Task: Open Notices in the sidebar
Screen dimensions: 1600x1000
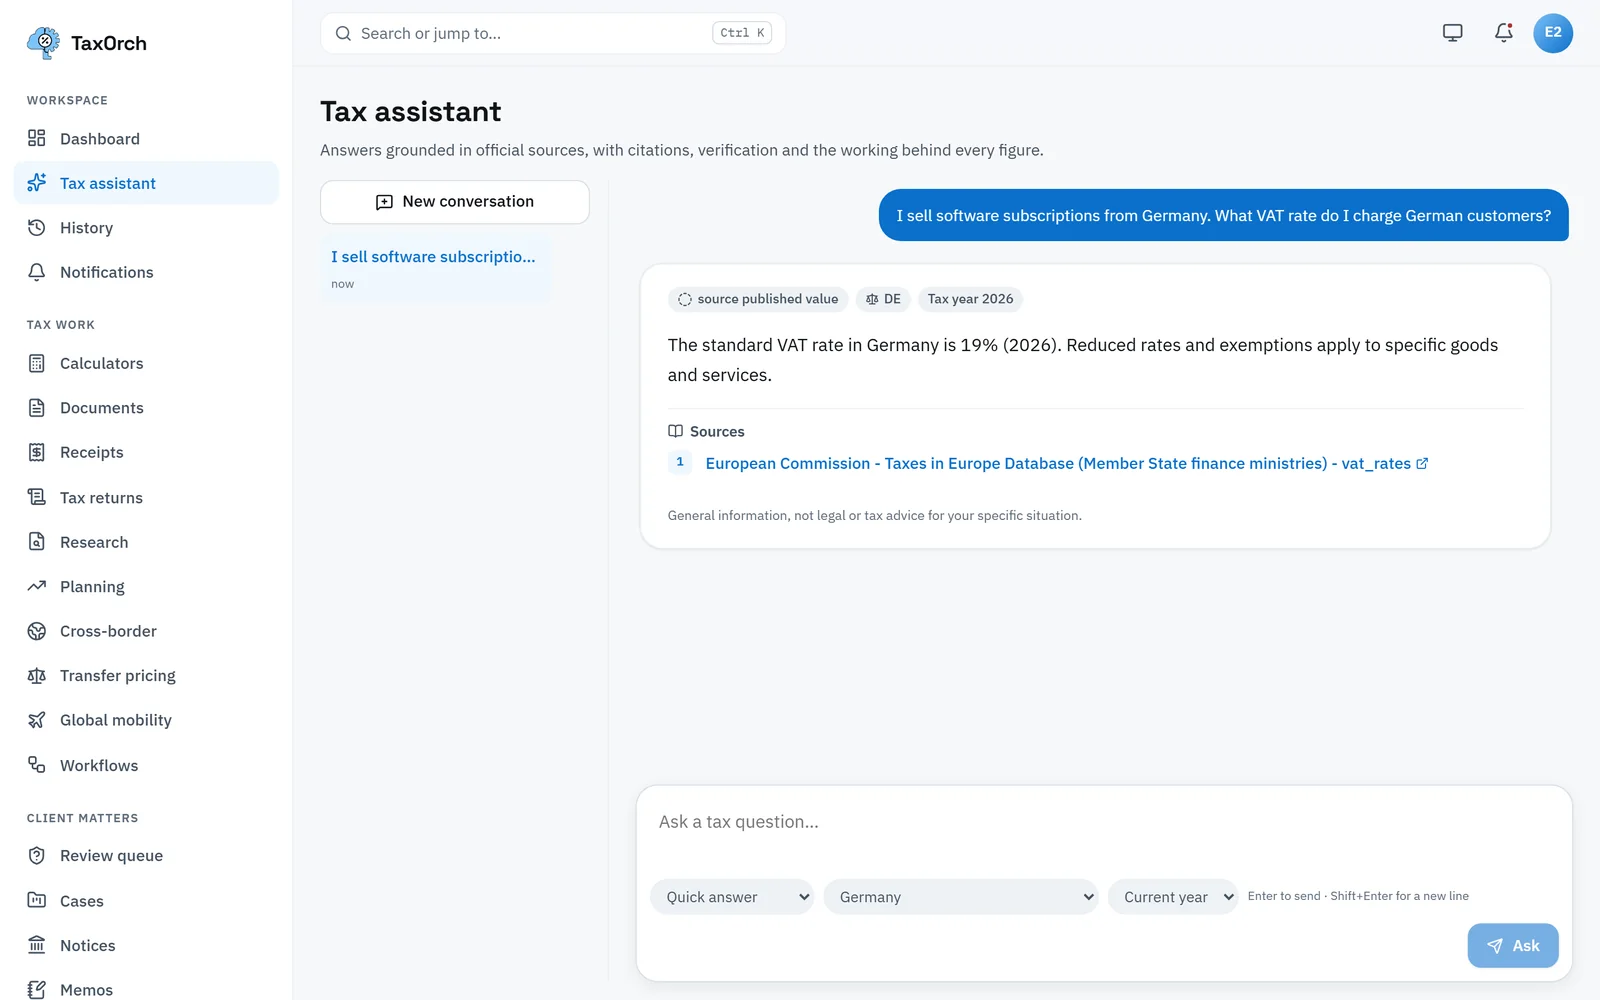Action: 146,945
